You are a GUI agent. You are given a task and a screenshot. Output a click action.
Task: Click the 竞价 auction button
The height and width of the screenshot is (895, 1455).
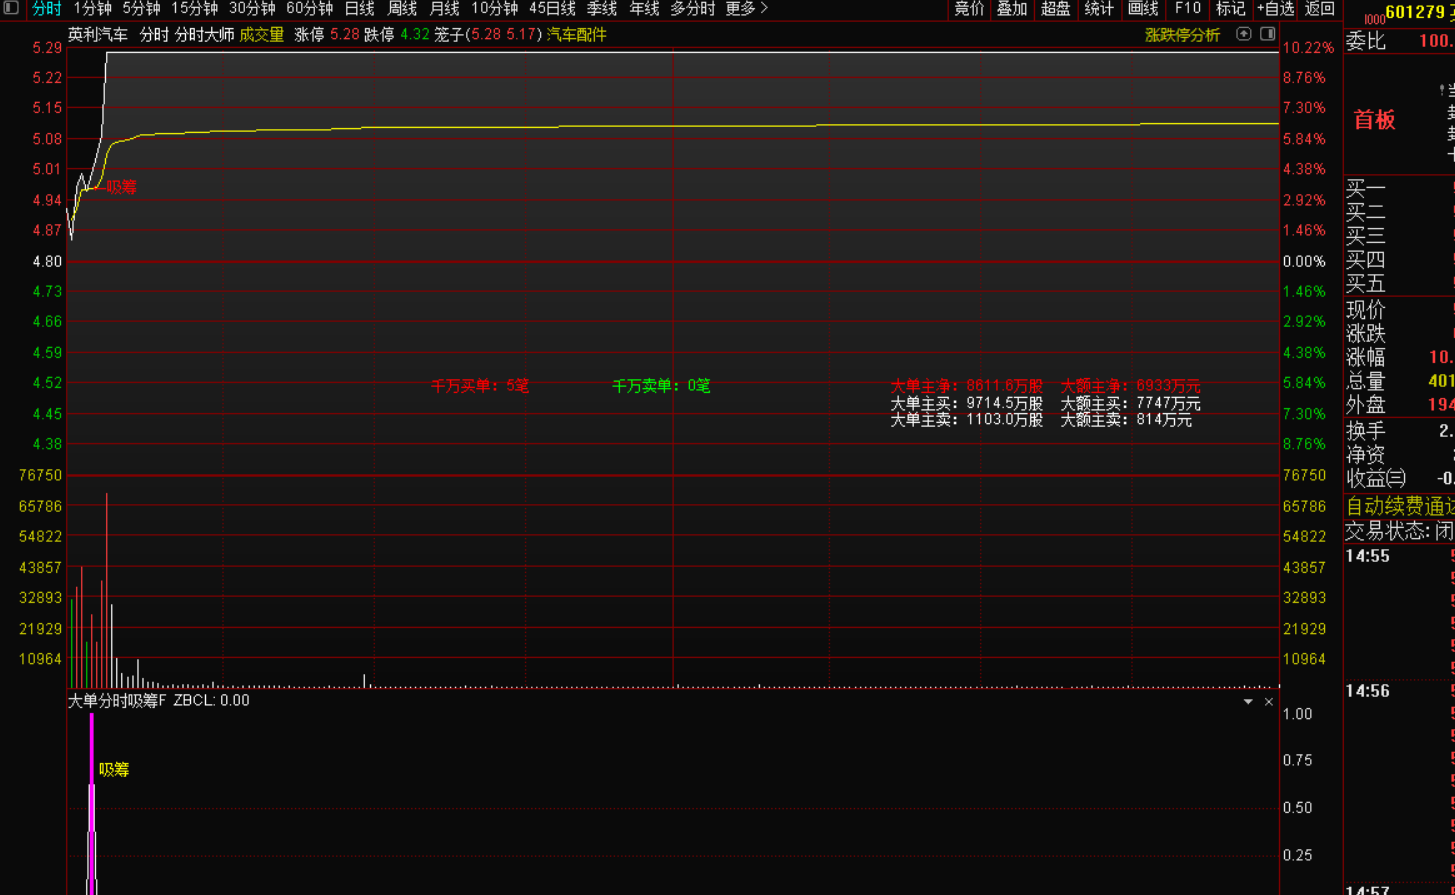point(969,9)
